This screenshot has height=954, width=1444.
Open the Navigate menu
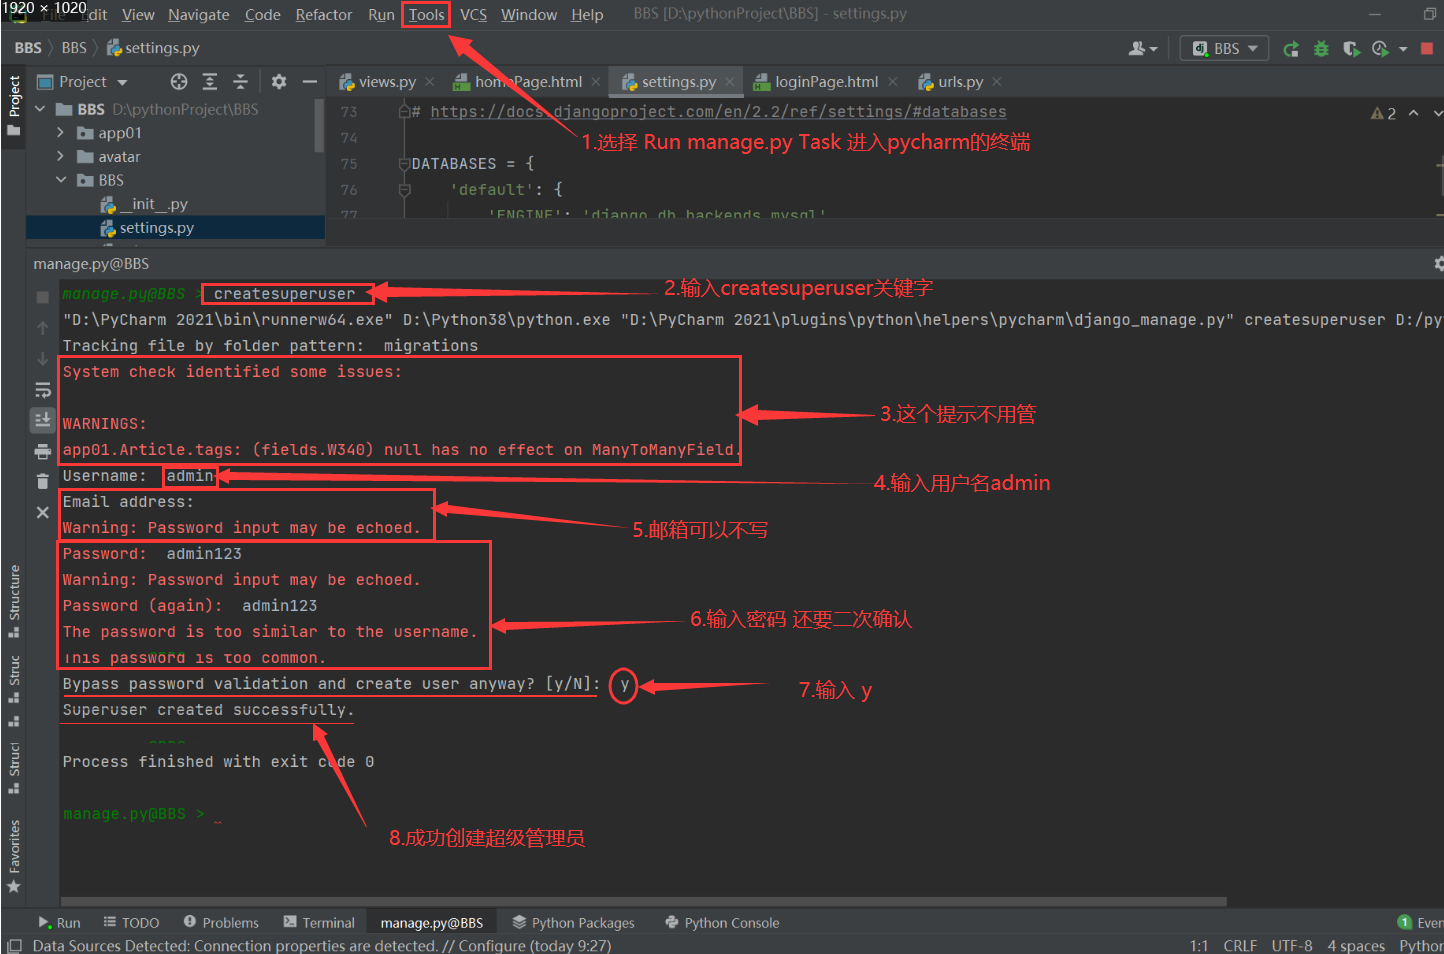tap(198, 15)
